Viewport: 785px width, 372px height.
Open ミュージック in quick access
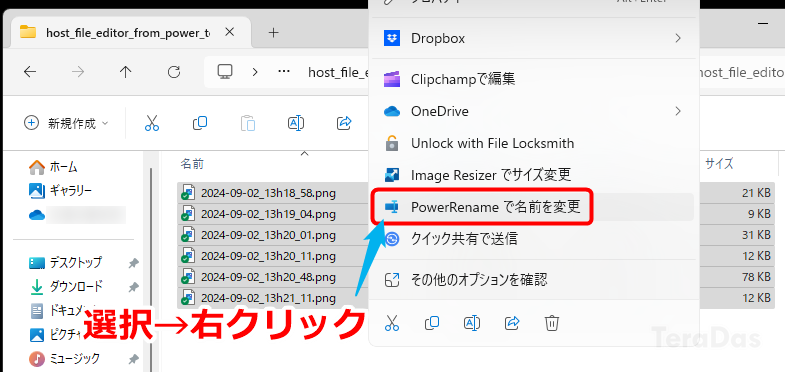tap(65, 358)
